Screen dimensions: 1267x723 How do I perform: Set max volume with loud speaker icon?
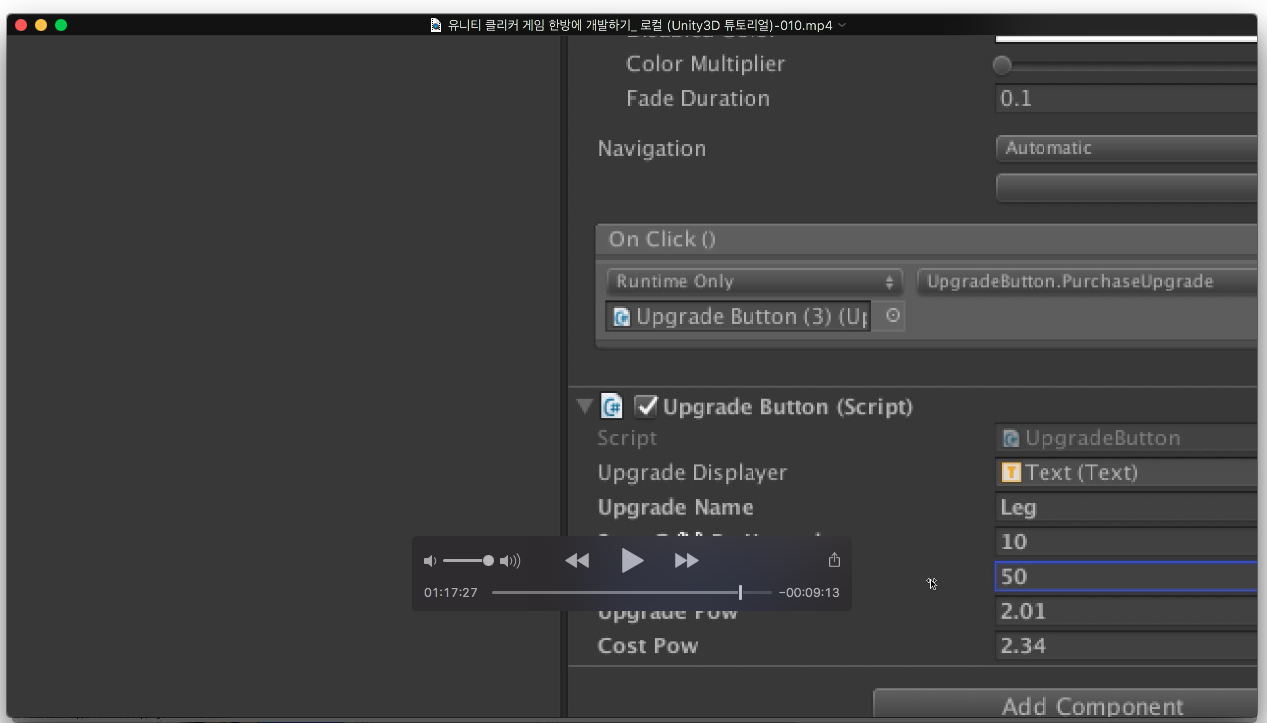(x=510, y=561)
